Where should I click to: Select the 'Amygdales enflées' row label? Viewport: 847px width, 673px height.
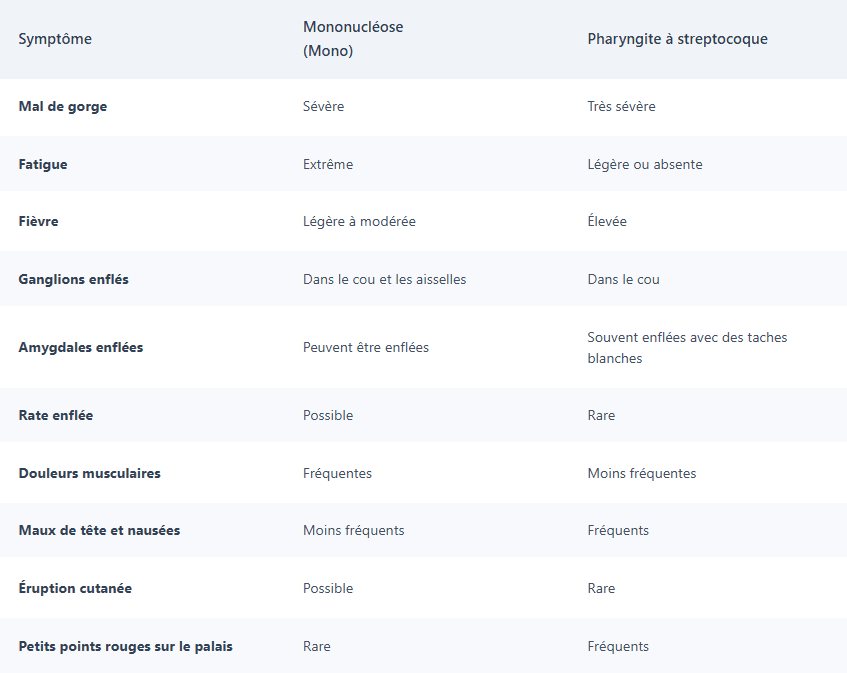pyautogui.click(x=80, y=347)
